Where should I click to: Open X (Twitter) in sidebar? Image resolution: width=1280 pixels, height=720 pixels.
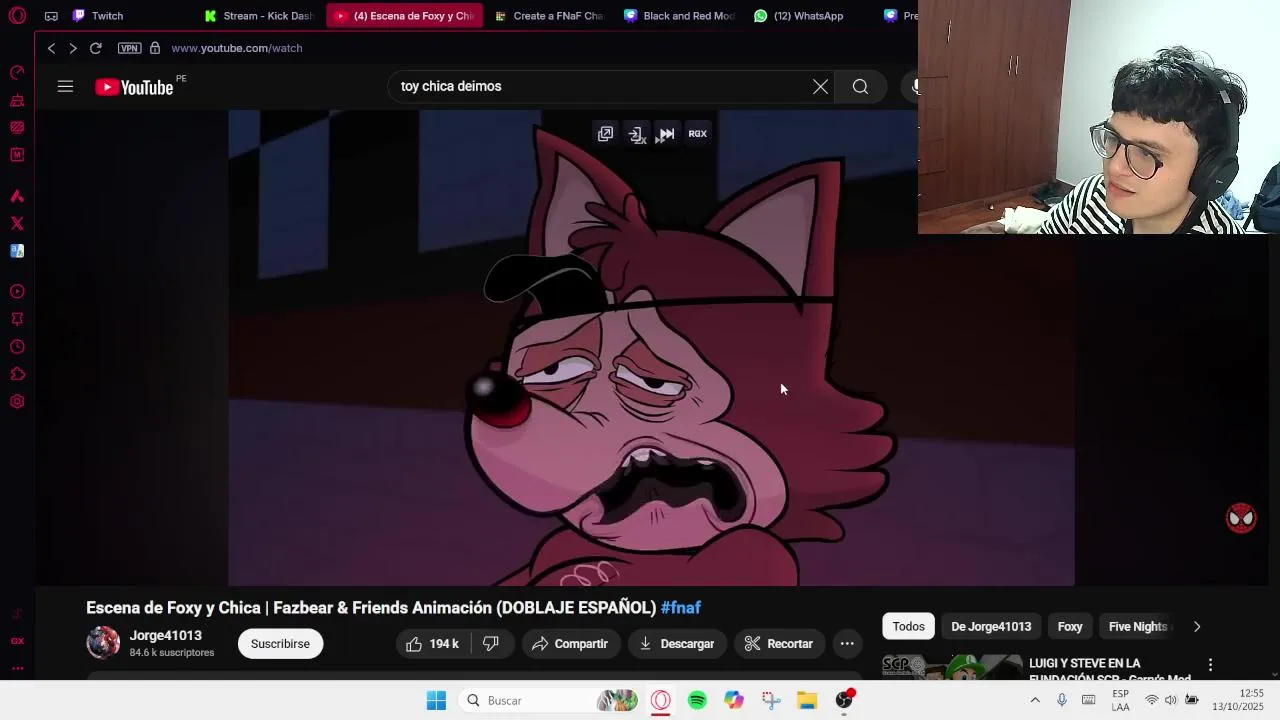tap(17, 223)
